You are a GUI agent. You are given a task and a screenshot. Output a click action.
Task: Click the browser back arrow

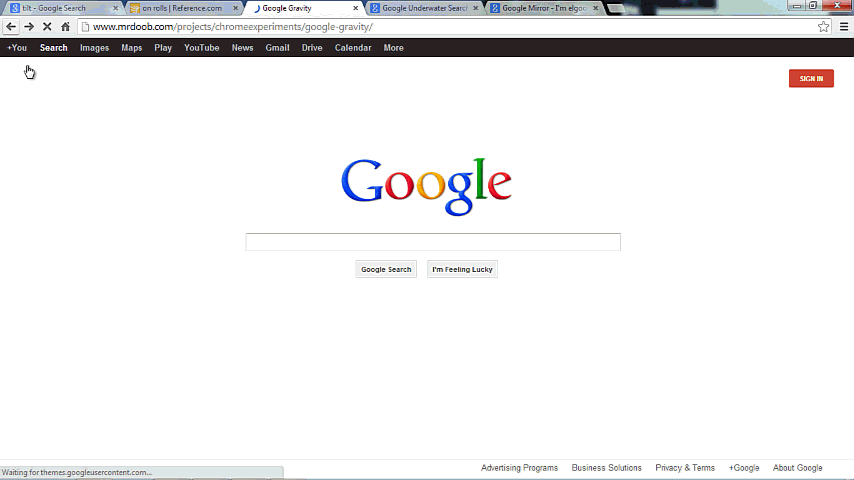(x=11, y=27)
